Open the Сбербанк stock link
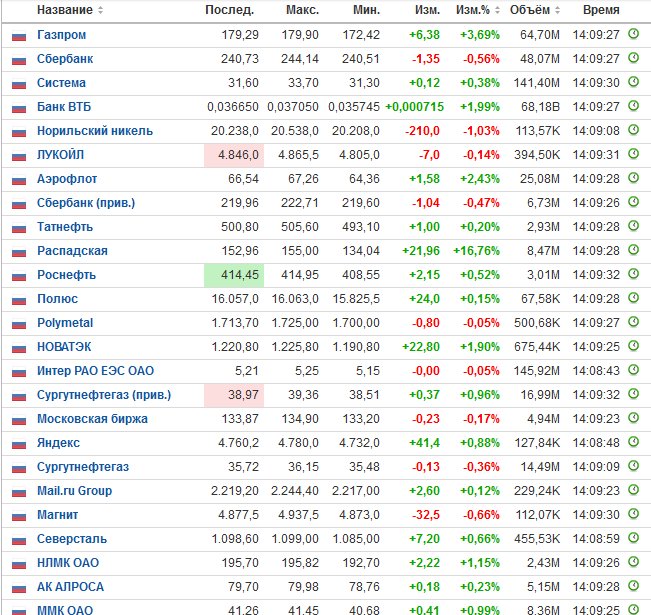 [x=65, y=59]
